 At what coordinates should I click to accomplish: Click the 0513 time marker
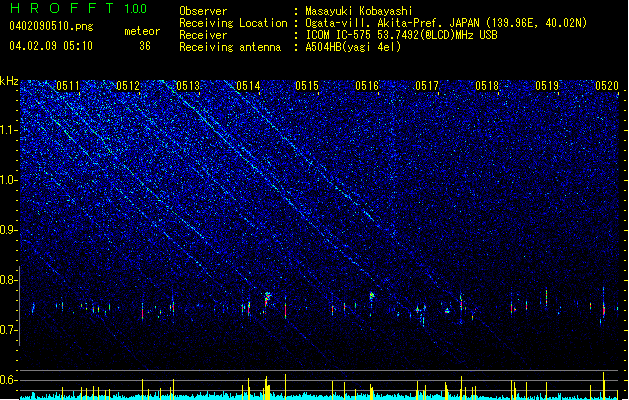pos(188,85)
